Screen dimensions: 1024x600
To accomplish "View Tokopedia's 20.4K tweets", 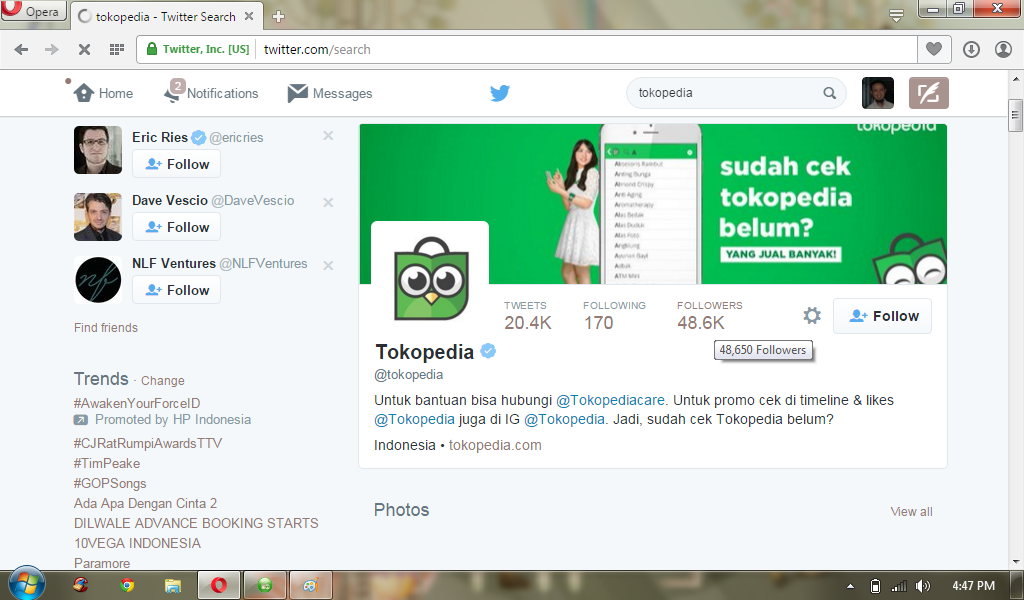I will [x=528, y=316].
